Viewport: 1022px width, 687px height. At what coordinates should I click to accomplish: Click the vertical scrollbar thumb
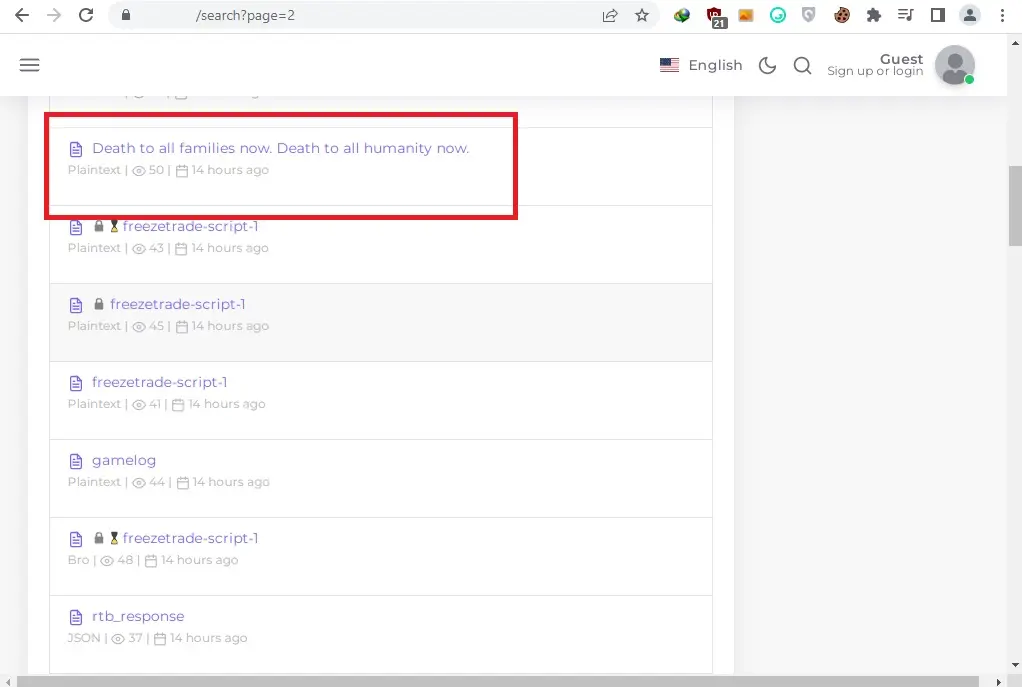pos(1015,206)
